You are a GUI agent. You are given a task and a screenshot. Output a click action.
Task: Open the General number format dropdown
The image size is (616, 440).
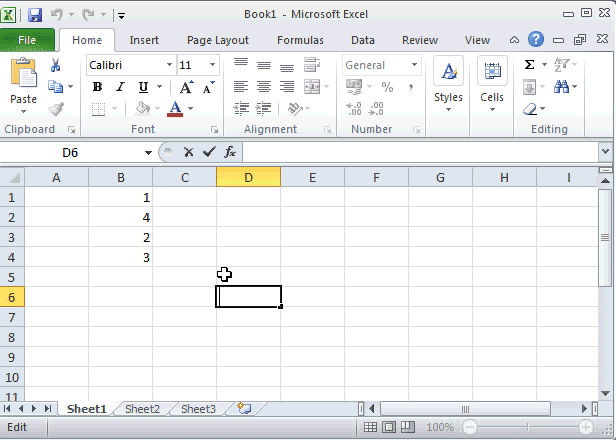tap(414, 65)
